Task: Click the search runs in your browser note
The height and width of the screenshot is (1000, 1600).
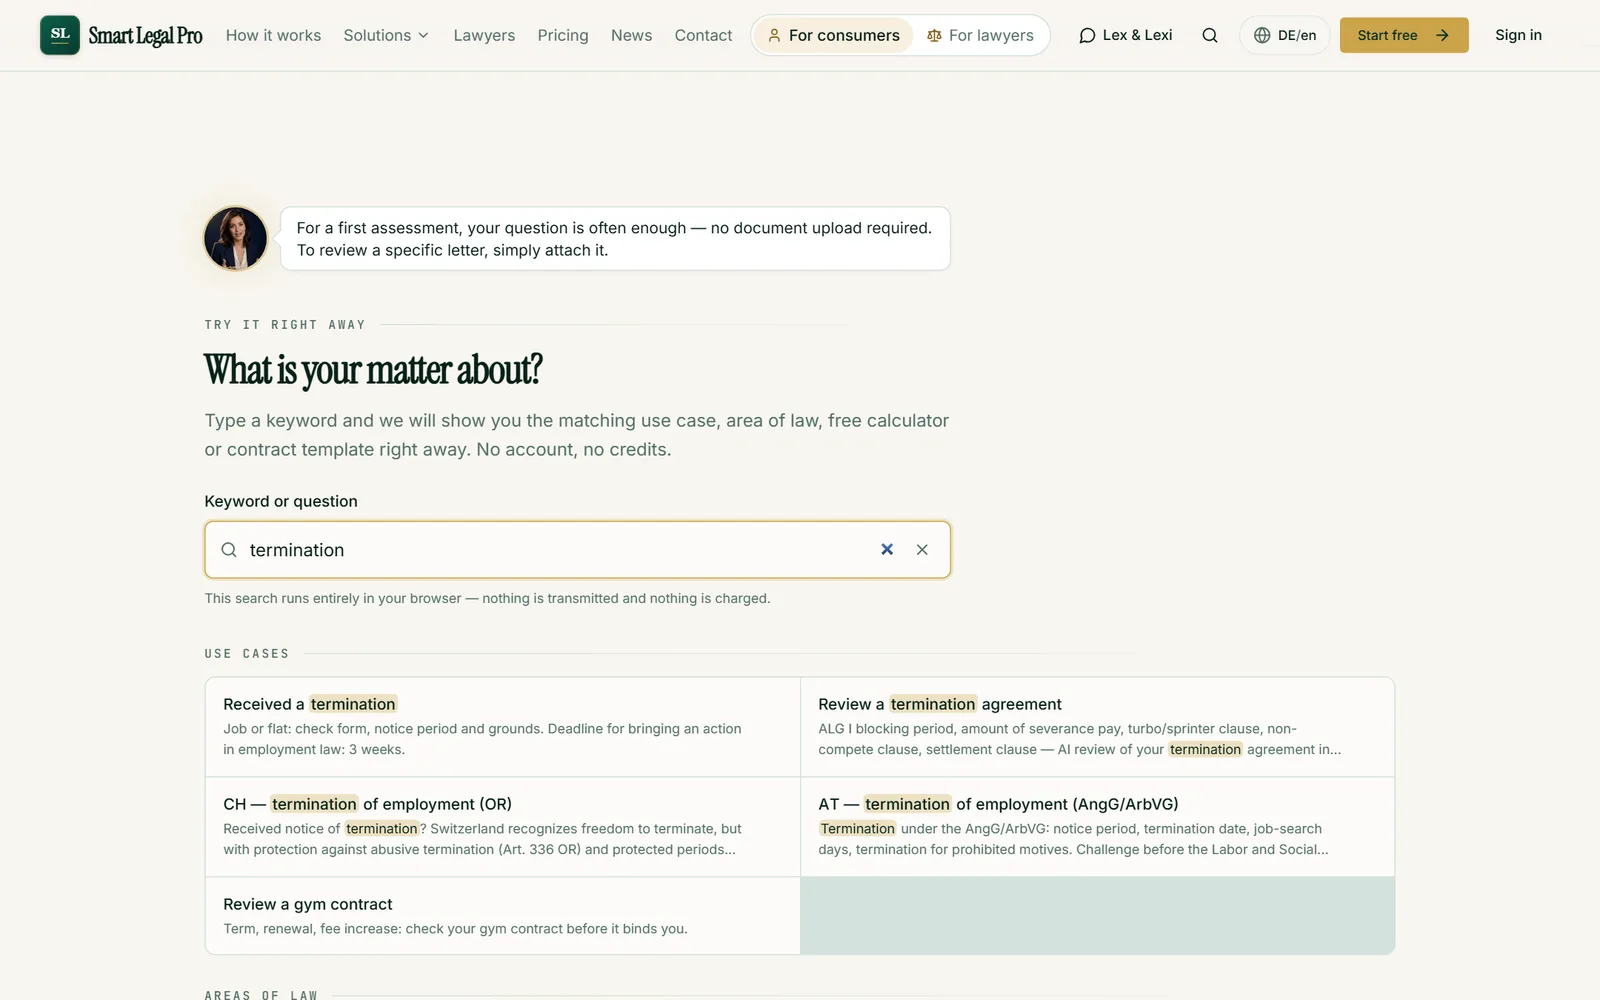Action: (487, 598)
